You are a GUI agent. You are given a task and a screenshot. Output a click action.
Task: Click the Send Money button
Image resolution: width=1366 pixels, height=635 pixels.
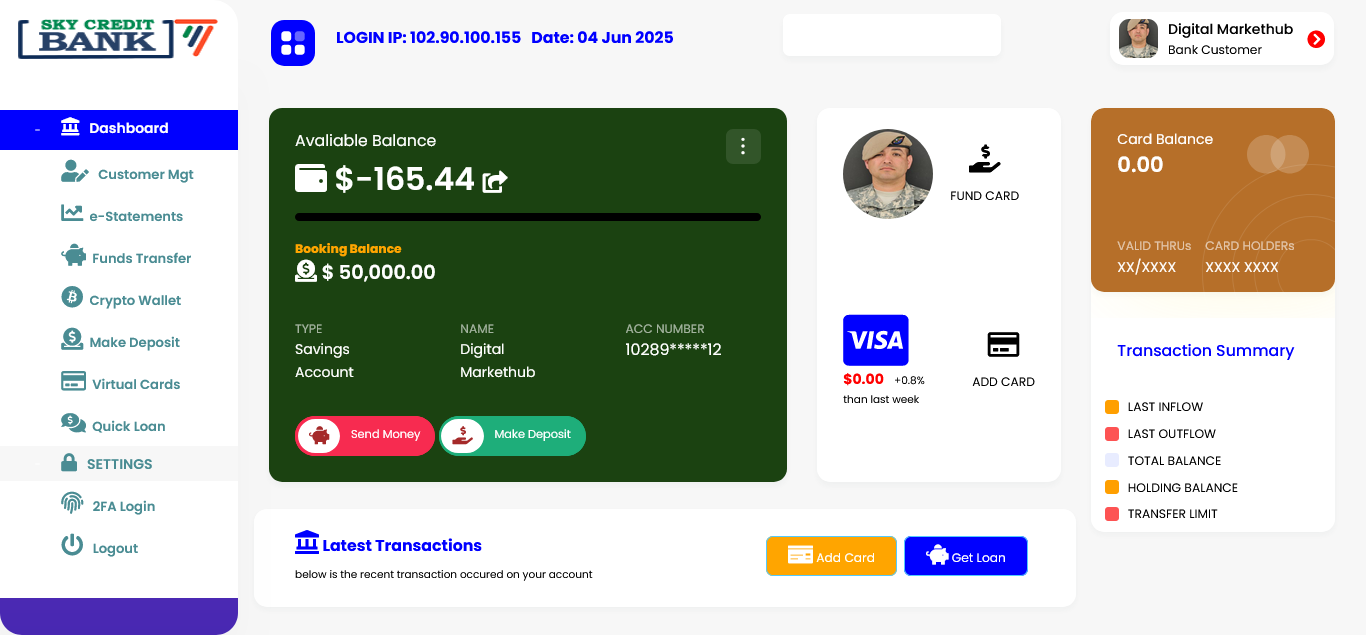click(364, 435)
